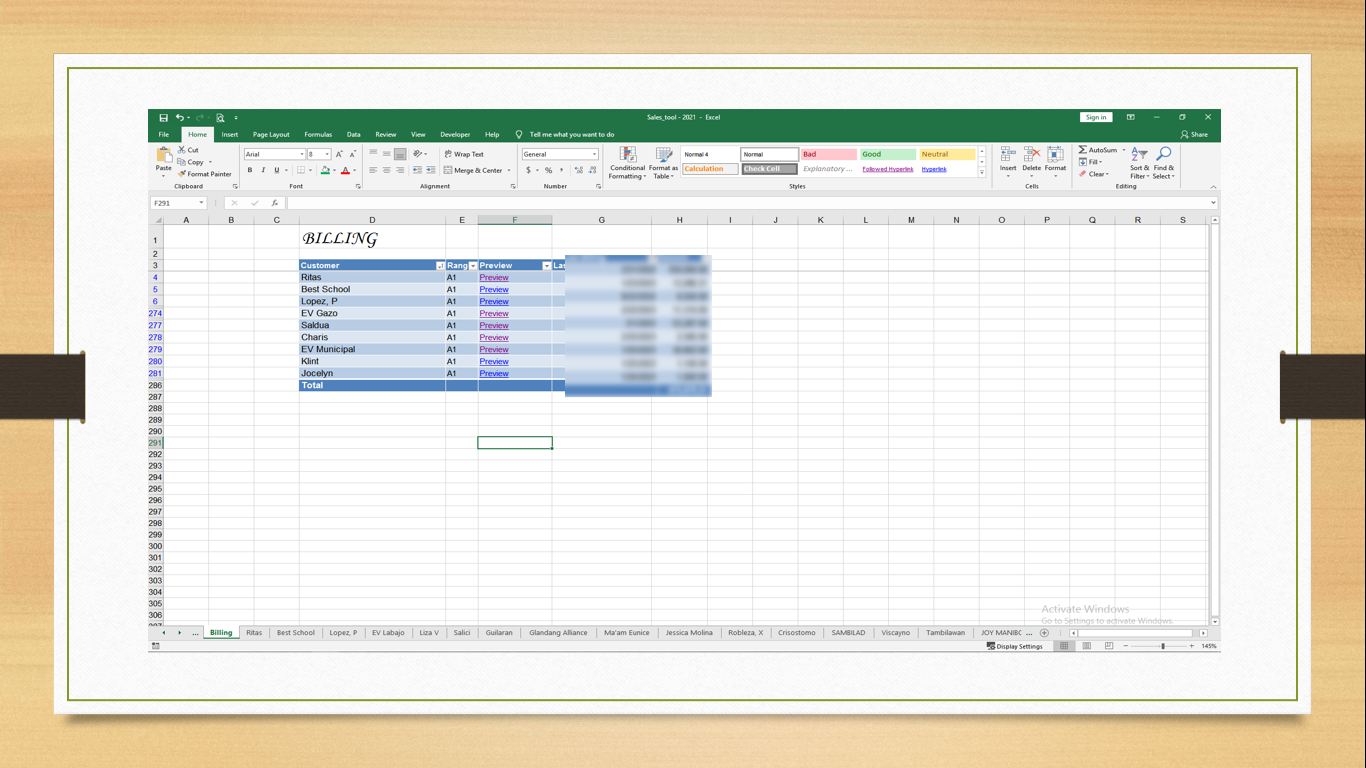1366x768 pixels.
Task: Add a new sheet with plus button
Action: [x=1044, y=633]
